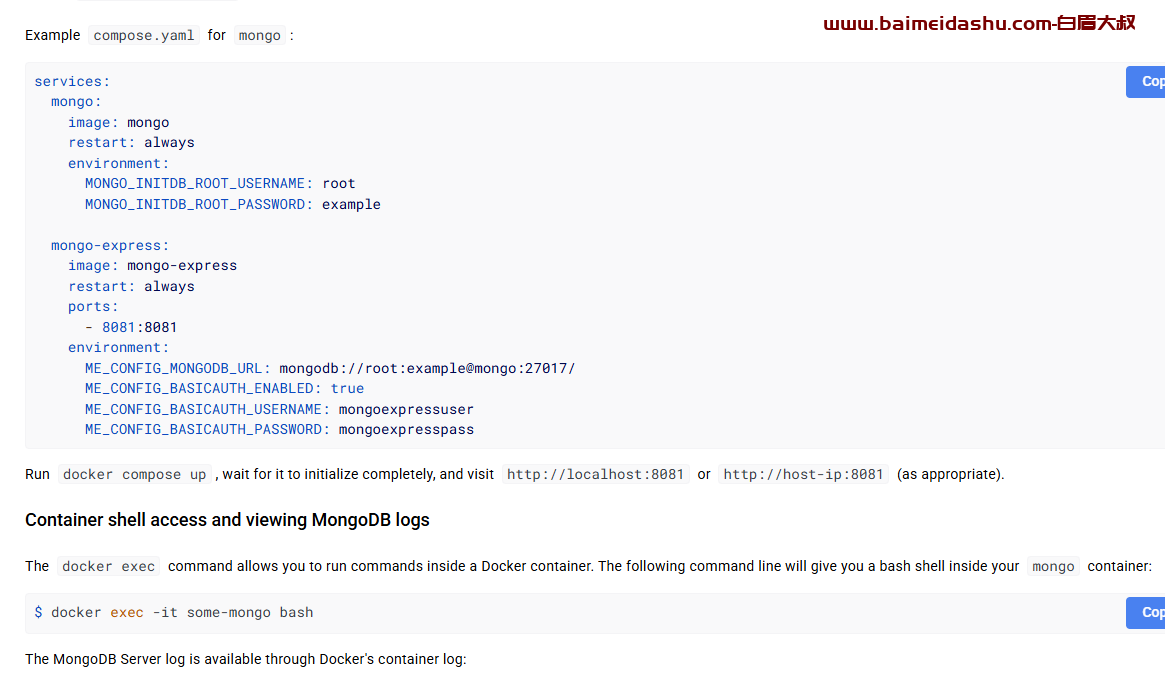Click the inline 'mongo' code after 'for'

pos(259,35)
